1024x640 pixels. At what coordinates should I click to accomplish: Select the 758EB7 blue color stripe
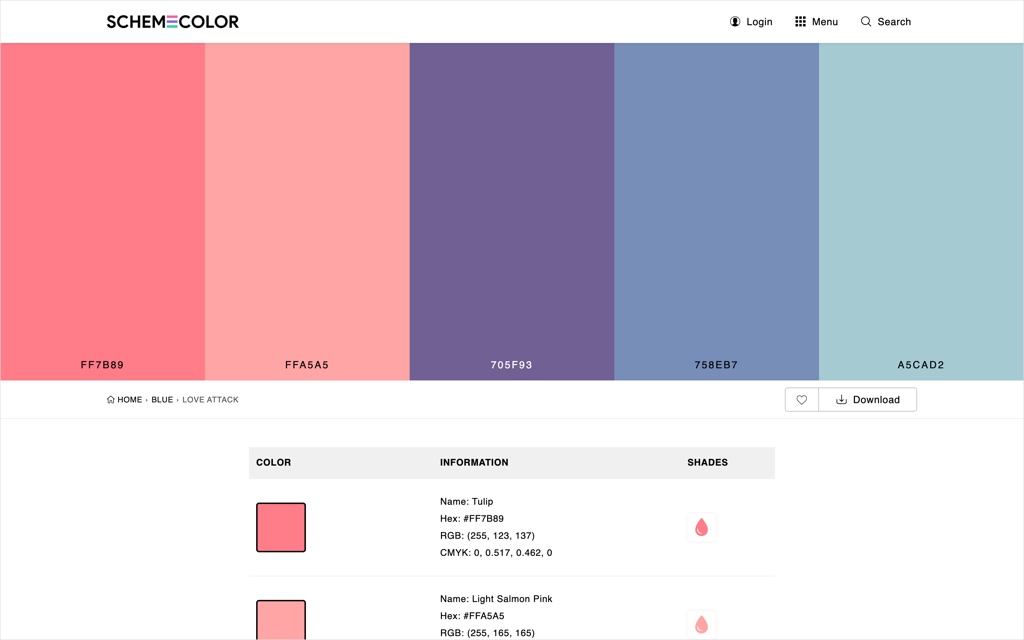coord(716,212)
